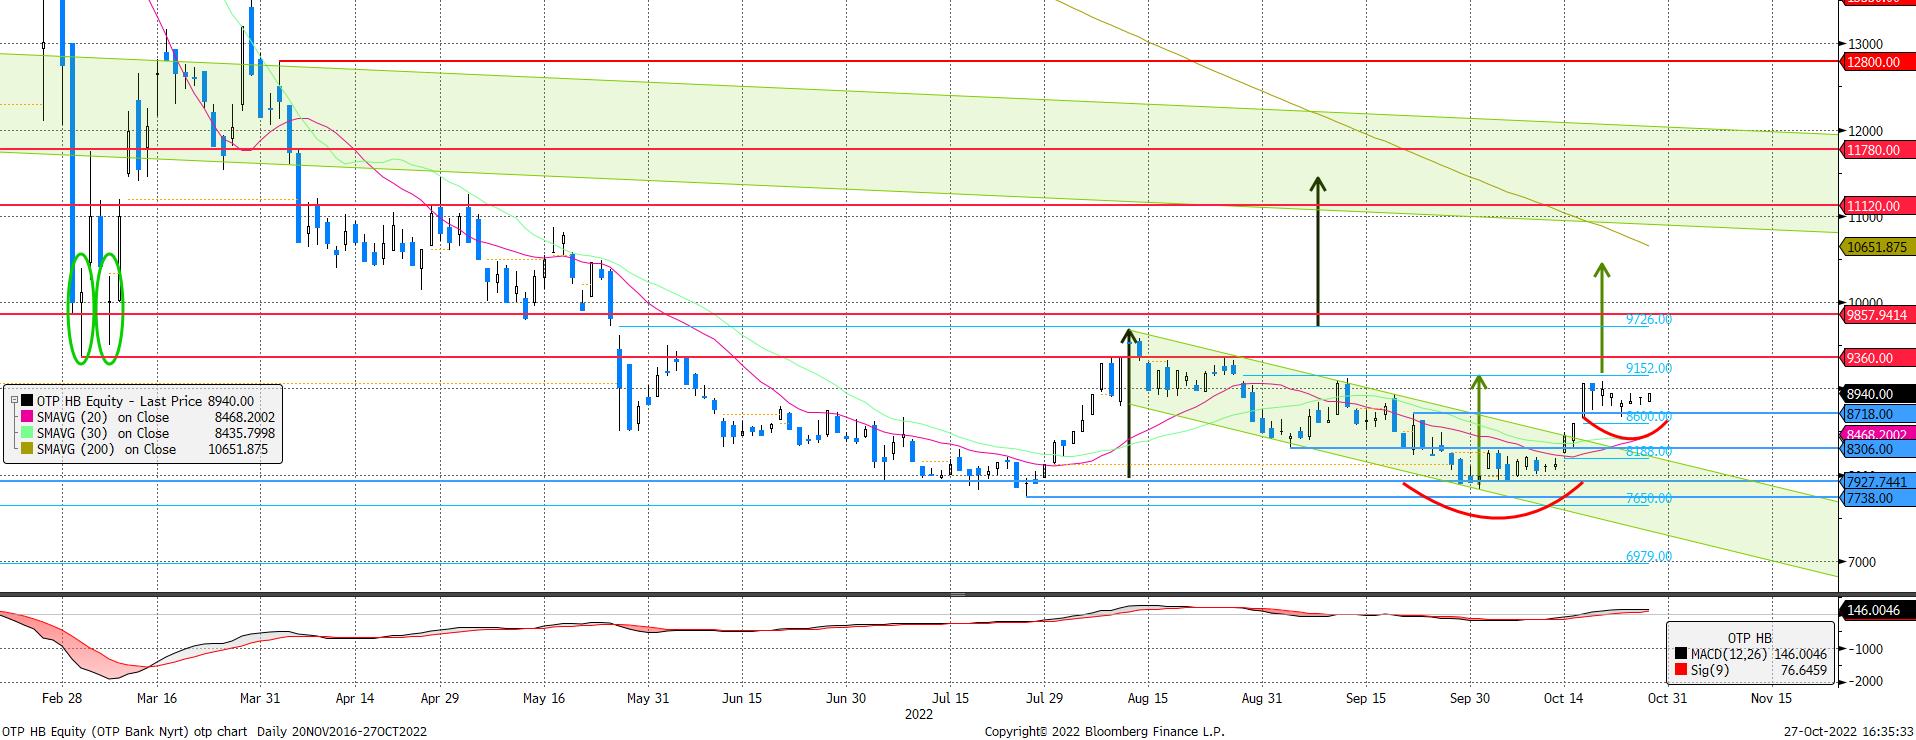Select the SMAVG (200) on Close legend entry
This screenshot has height=740, width=1916.
[x=106, y=449]
